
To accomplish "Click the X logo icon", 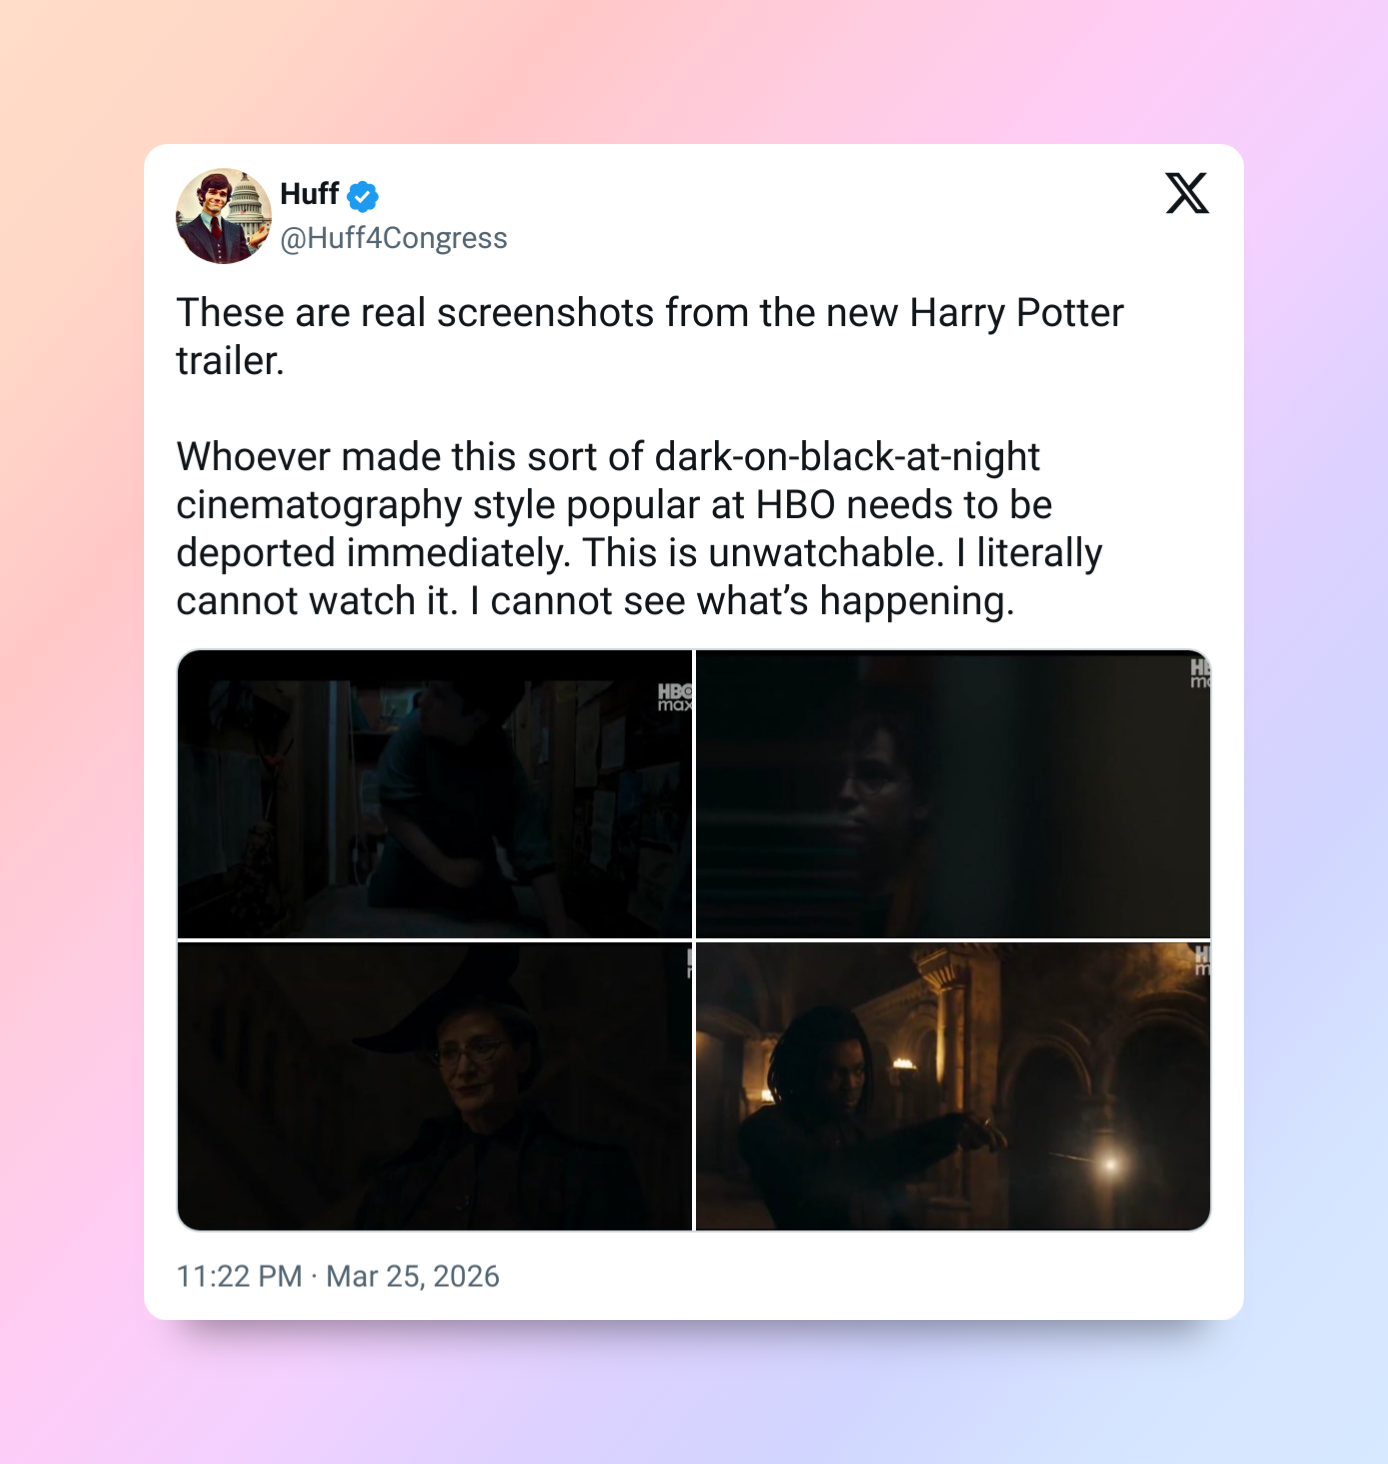I will coord(1187,193).
